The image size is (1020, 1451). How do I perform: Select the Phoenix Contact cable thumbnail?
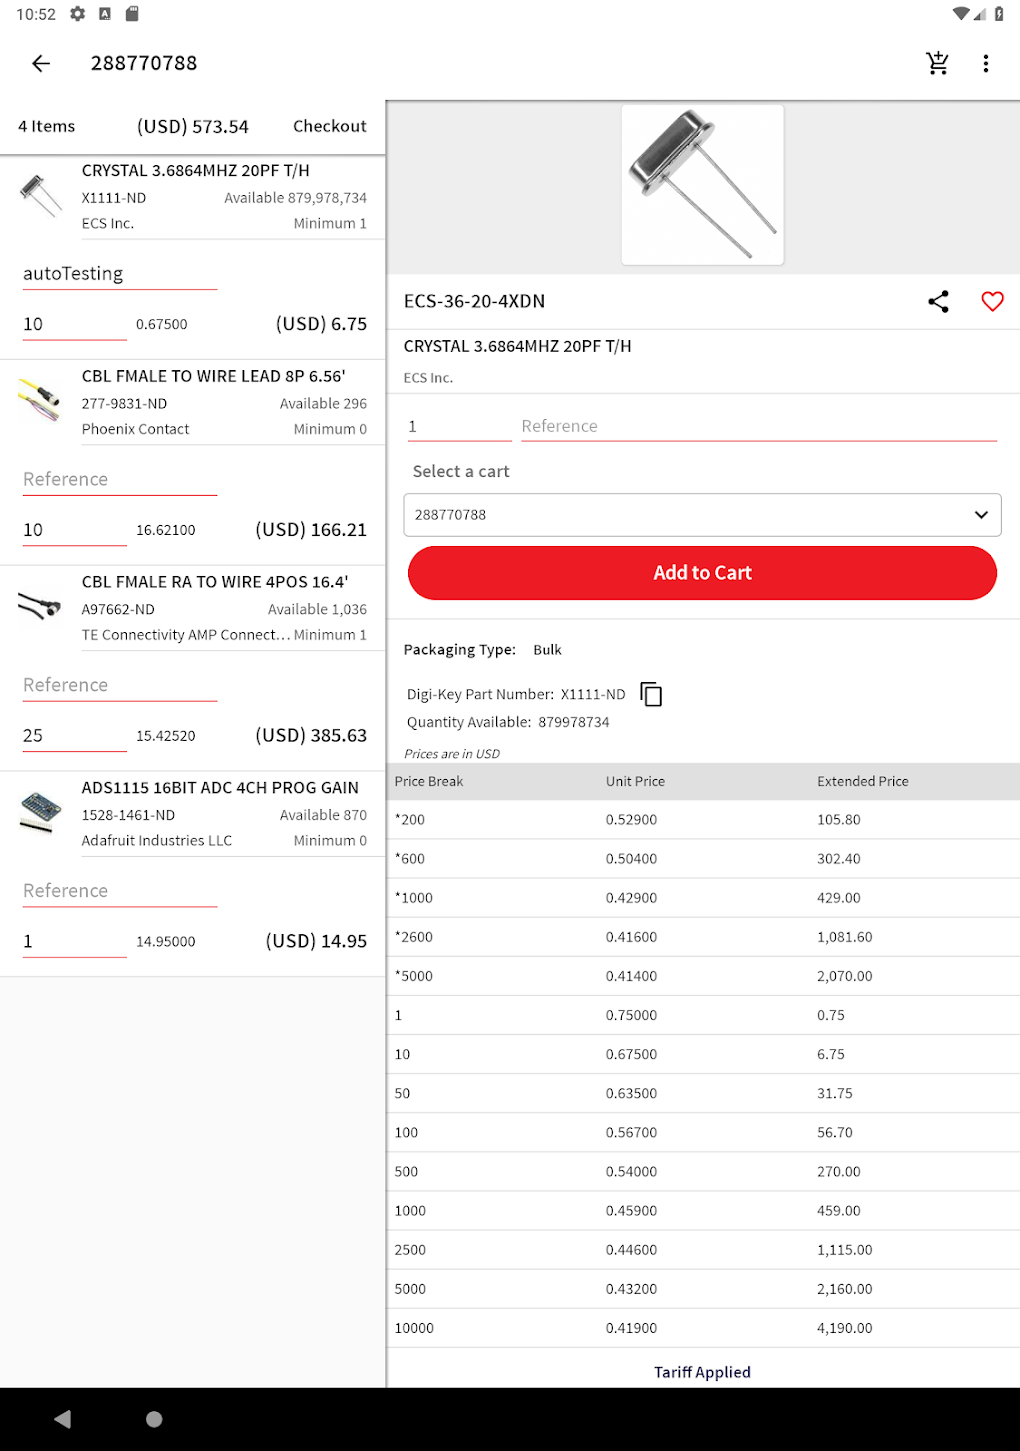pyautogui.click(x=40, y=400)
